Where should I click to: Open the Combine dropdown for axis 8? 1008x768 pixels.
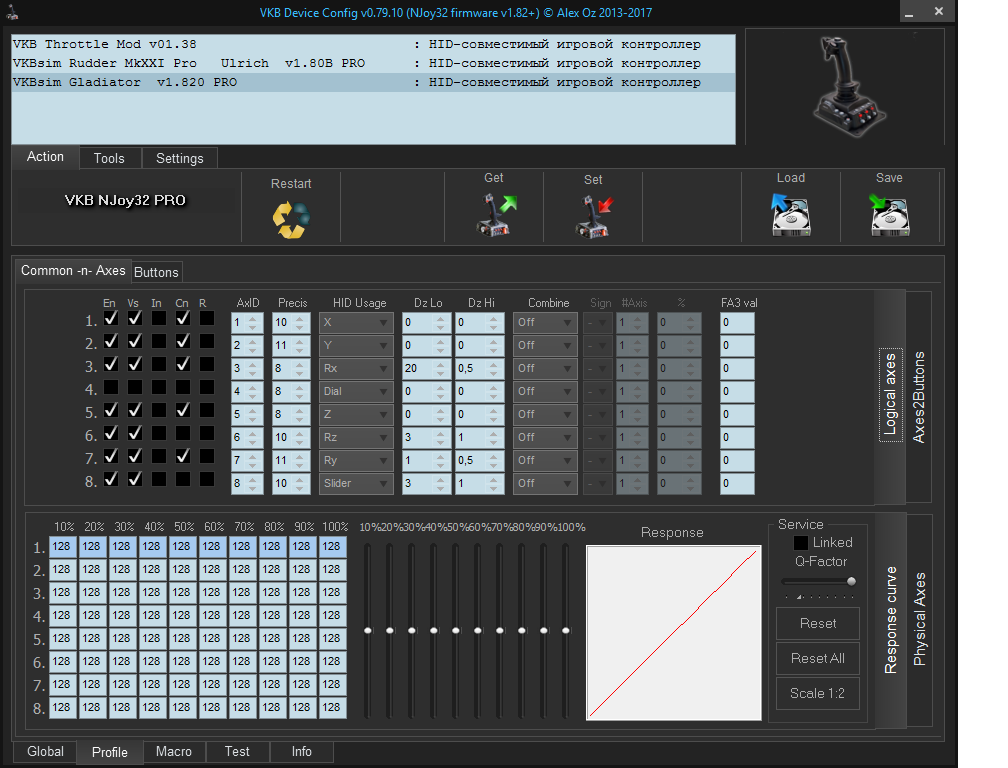point(545,483)
